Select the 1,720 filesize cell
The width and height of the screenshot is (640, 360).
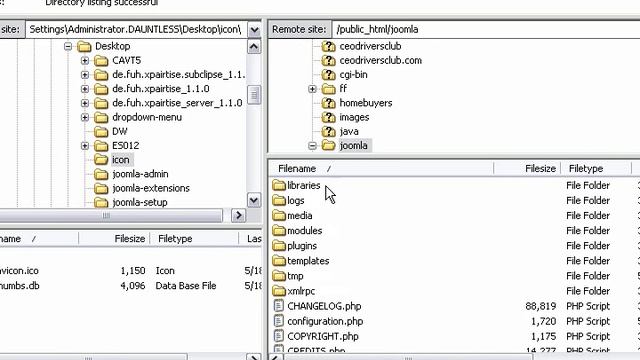[x=543, y=321]
